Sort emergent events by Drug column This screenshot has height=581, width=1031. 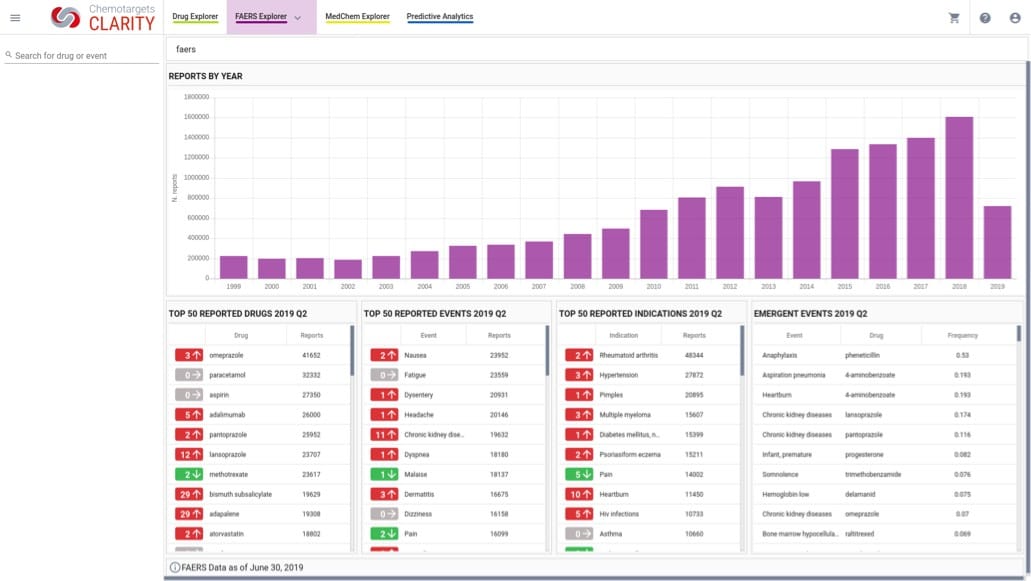coord(876,335)
